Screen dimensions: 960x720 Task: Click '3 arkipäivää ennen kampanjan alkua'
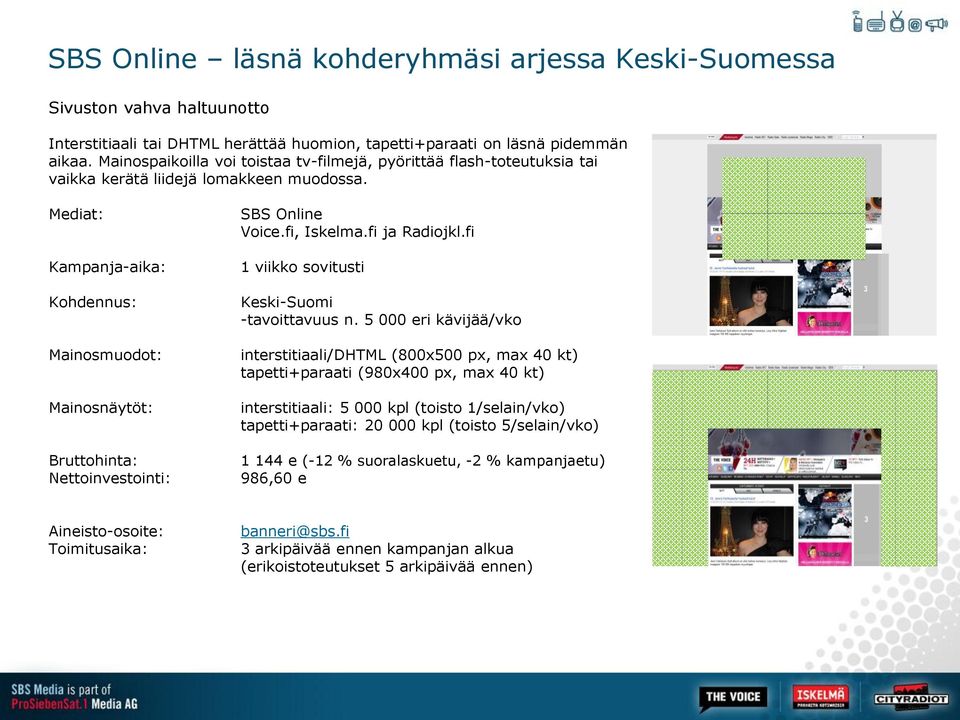click(377, 549)
